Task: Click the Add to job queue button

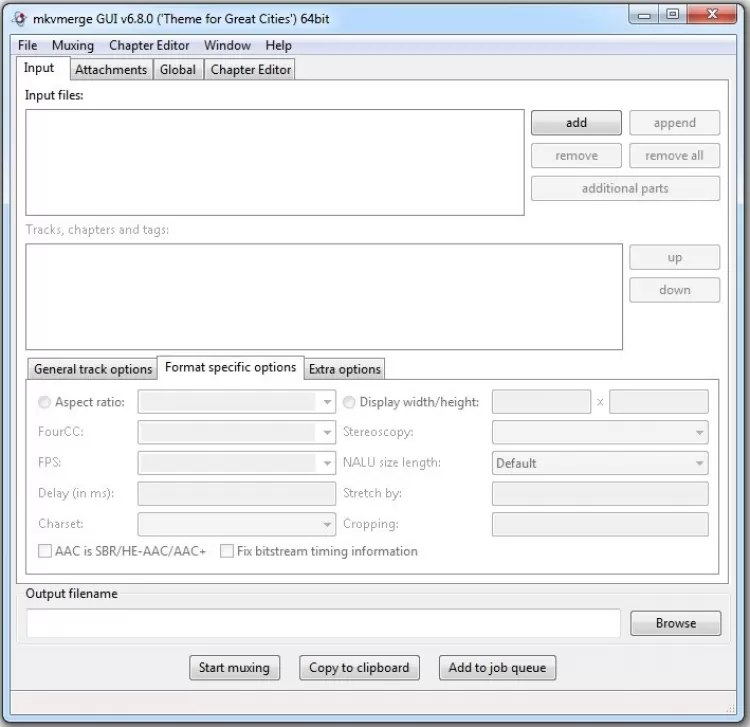Action: click(497, 668)
